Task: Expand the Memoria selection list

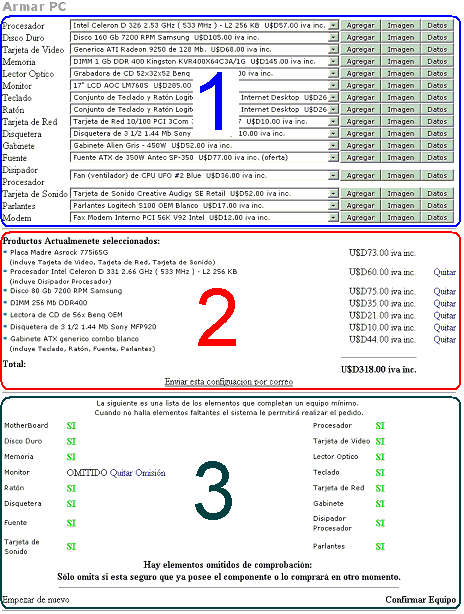Action: click(x=333, y=61)
